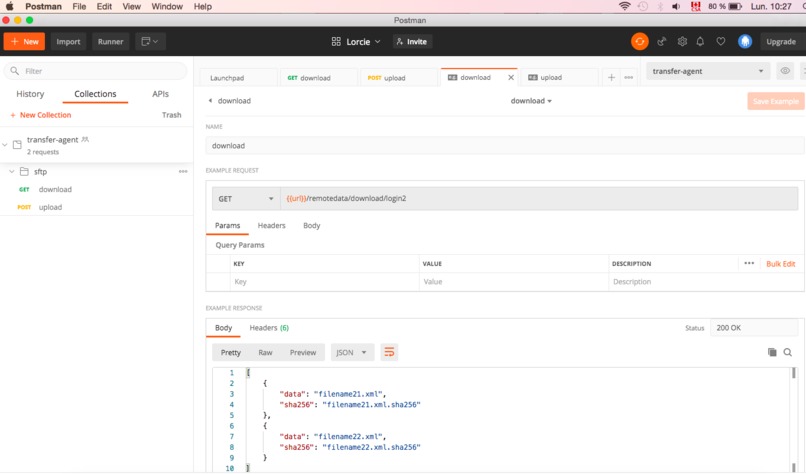806x474 pixels.
Task: Switch response view to Raw
Action: [x=265, y=352]
